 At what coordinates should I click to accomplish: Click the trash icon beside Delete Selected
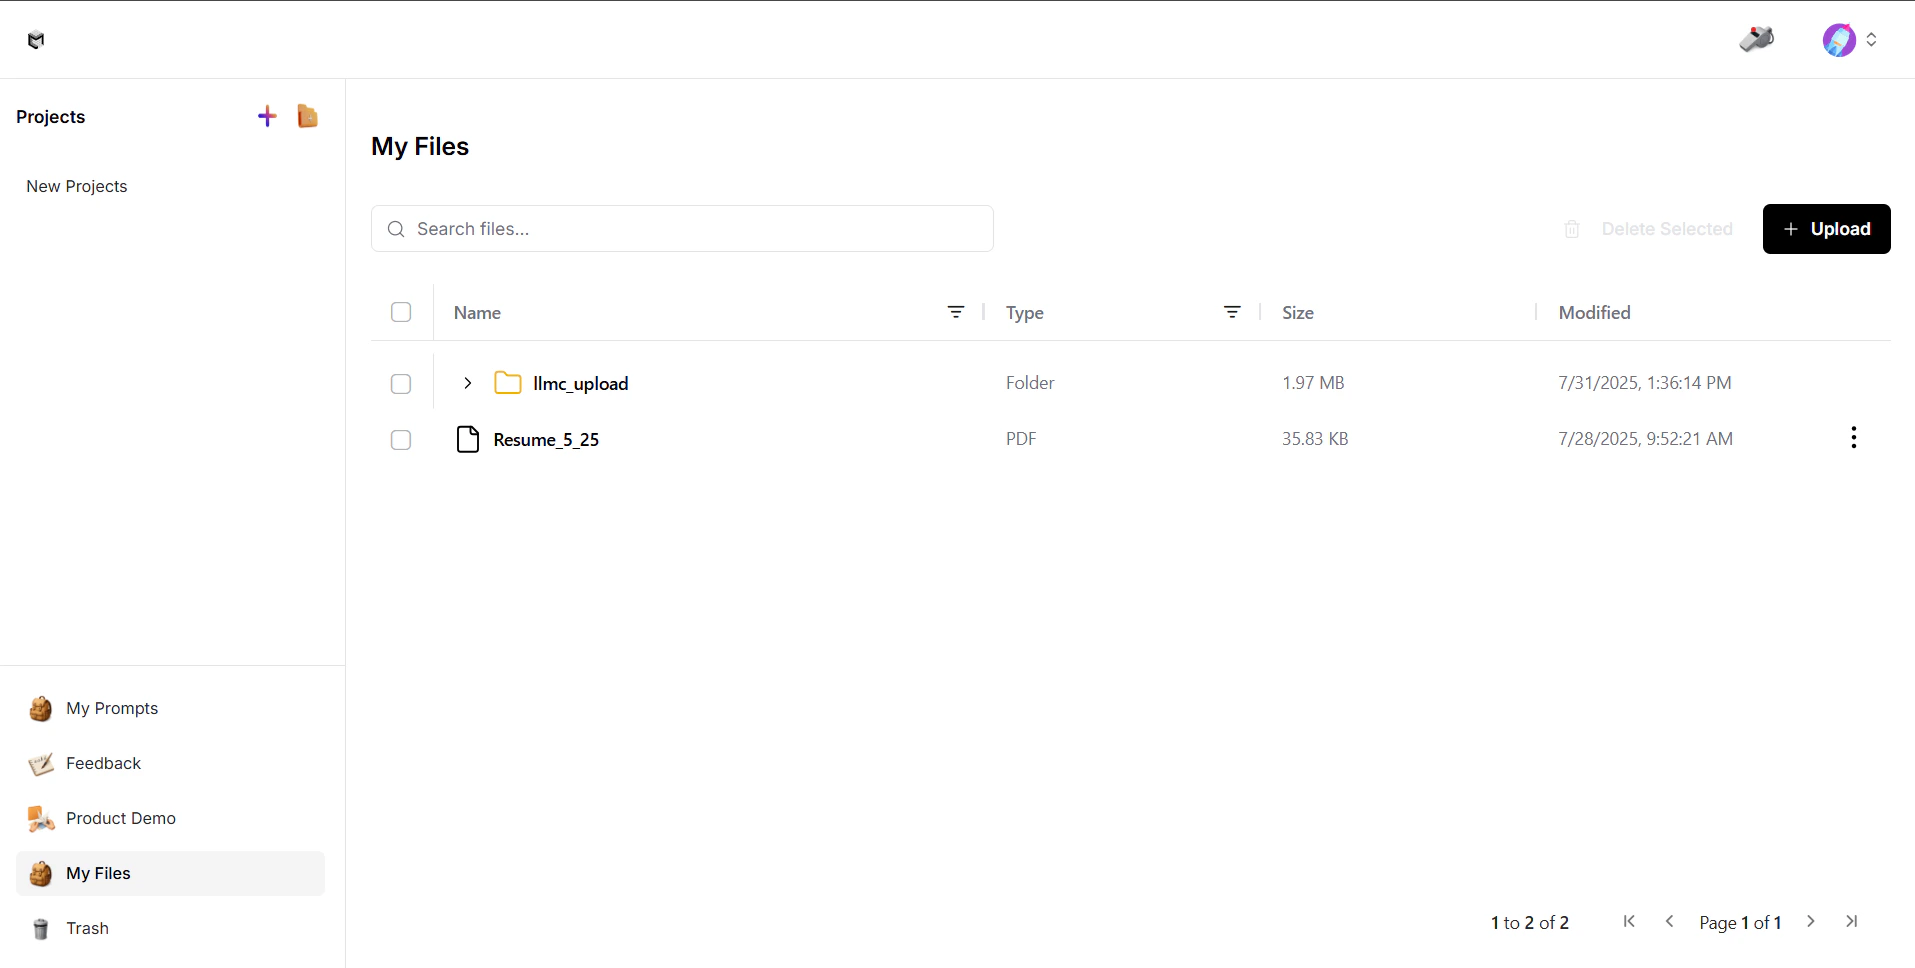coord(1571,229)
